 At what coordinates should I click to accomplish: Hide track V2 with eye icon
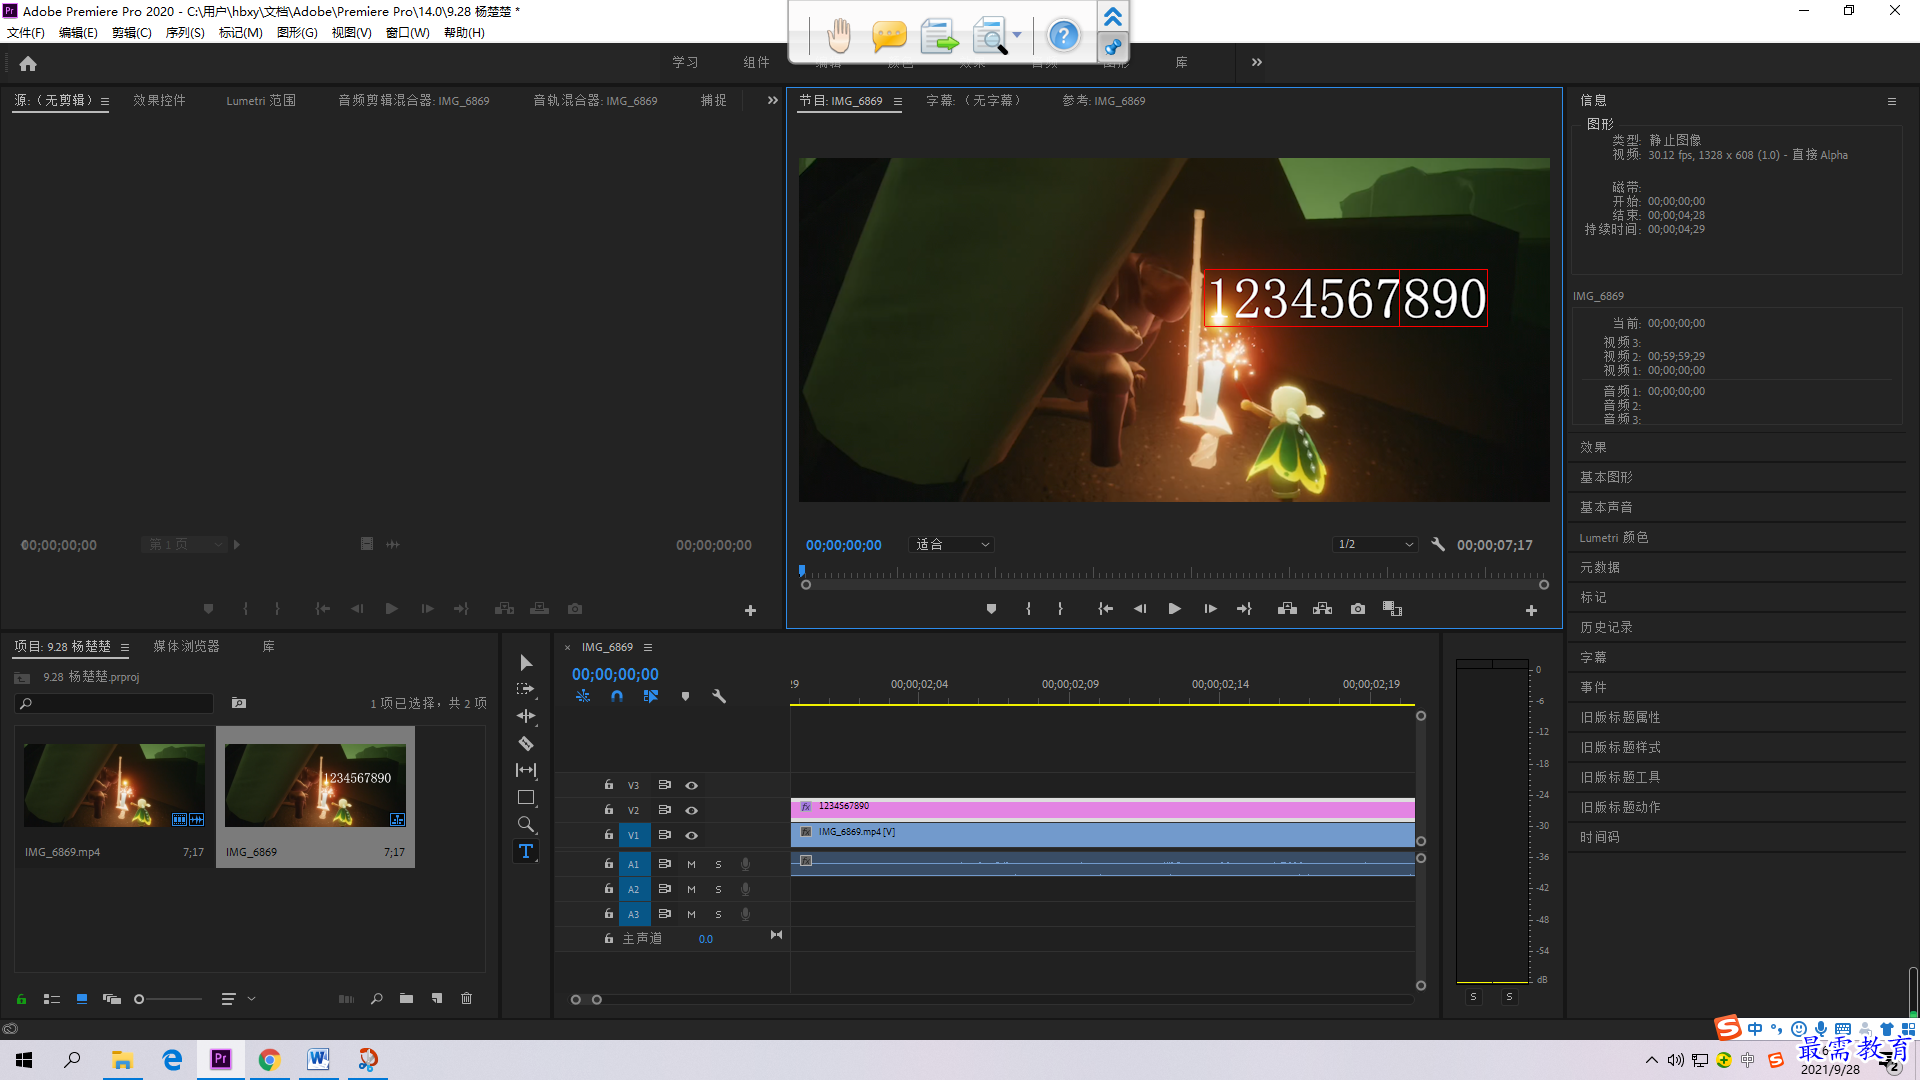[691, 811]
